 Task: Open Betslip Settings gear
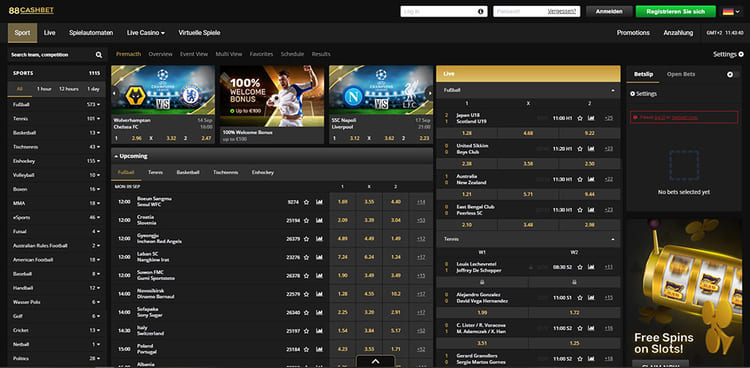pos(633,94)
